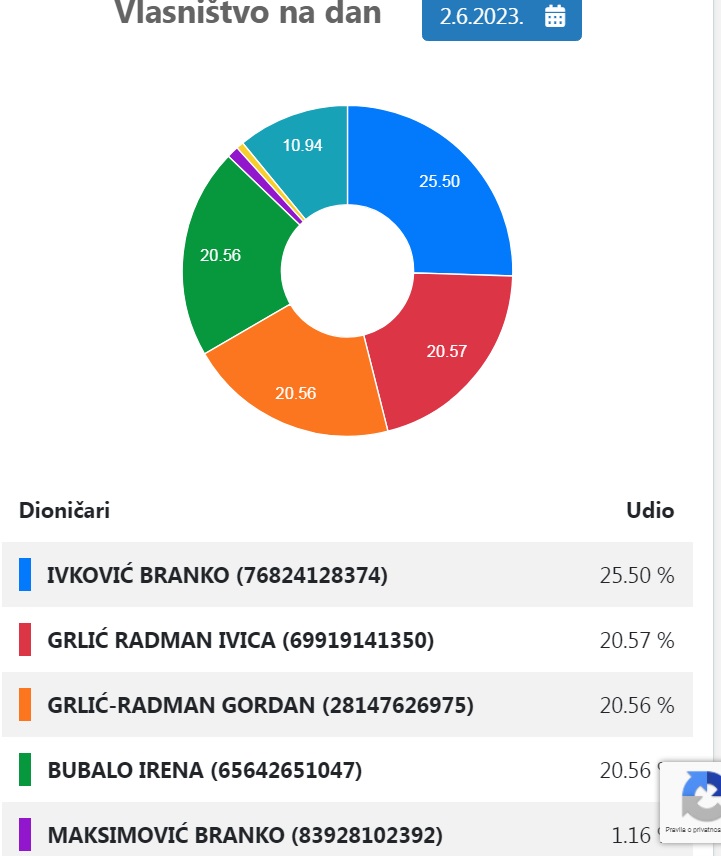Click the Udio column header
Screen dimensions: 721x856
650,511
